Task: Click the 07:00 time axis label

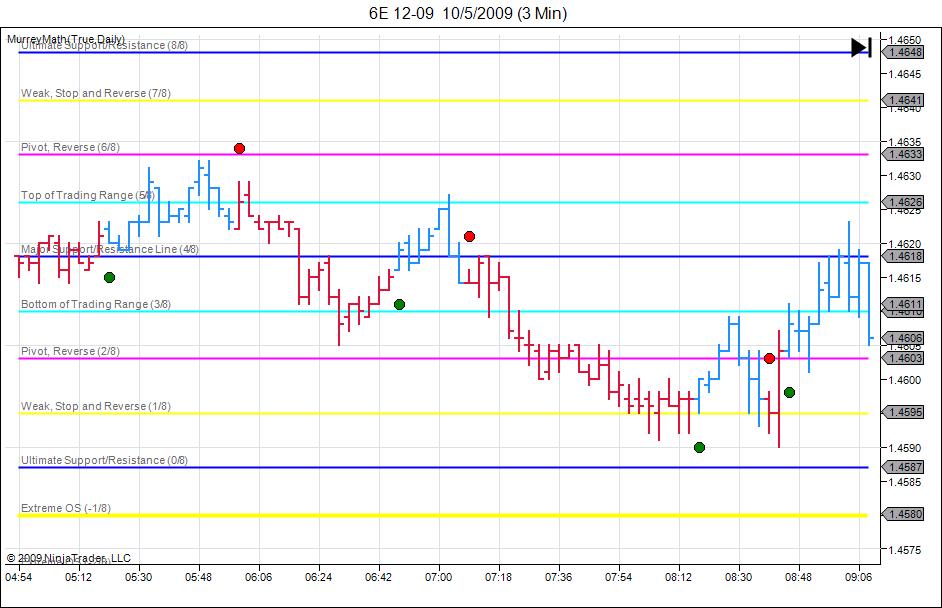Action: (439, 577)
